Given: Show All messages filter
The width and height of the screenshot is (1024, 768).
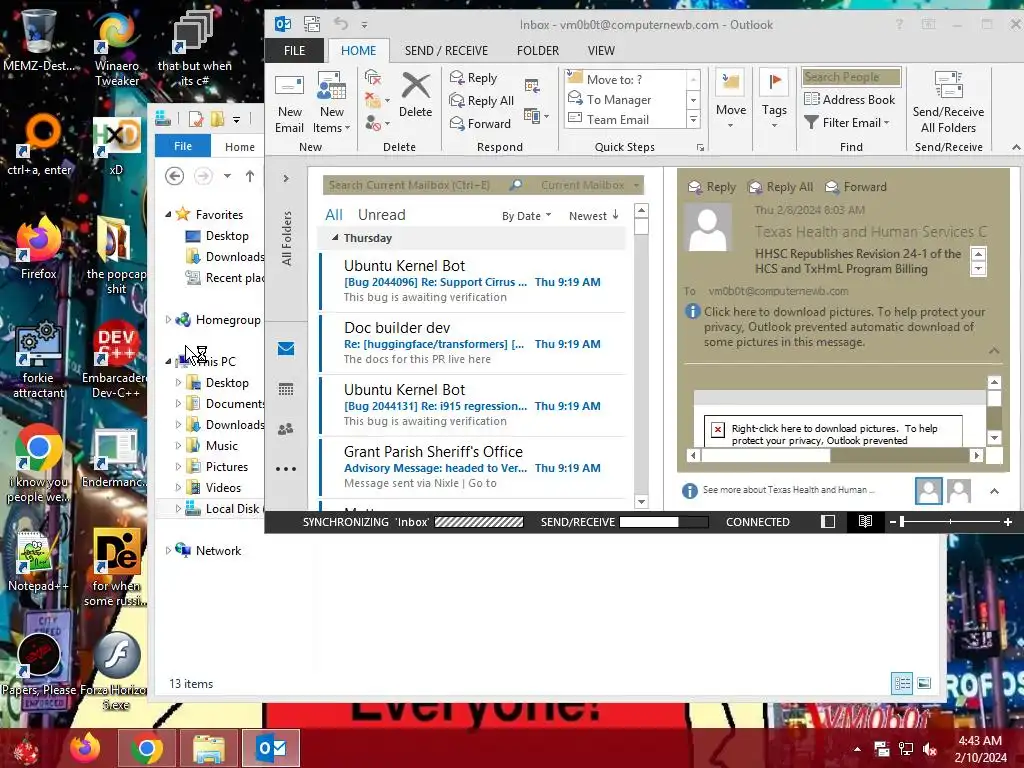Looking at the screenshot, I should (334, 215).
